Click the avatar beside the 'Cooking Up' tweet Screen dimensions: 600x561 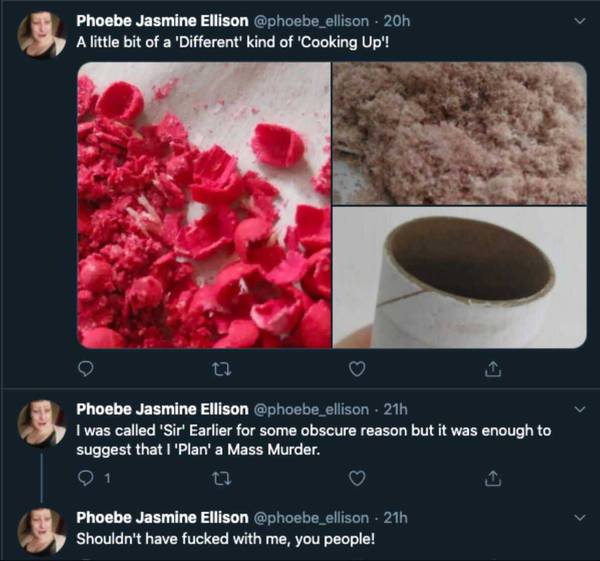(x=43, y=35)
